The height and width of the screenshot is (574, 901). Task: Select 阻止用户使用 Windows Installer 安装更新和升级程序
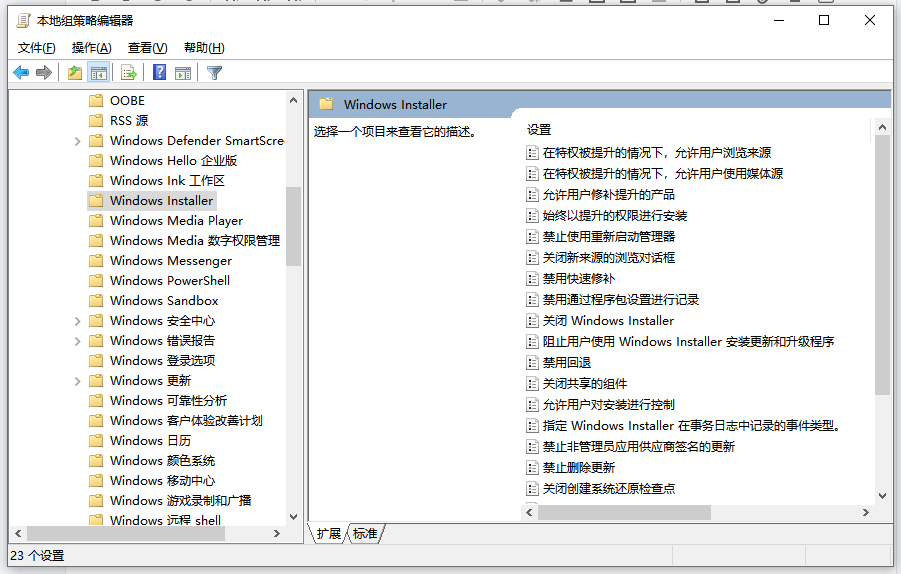tap(688, 342)
